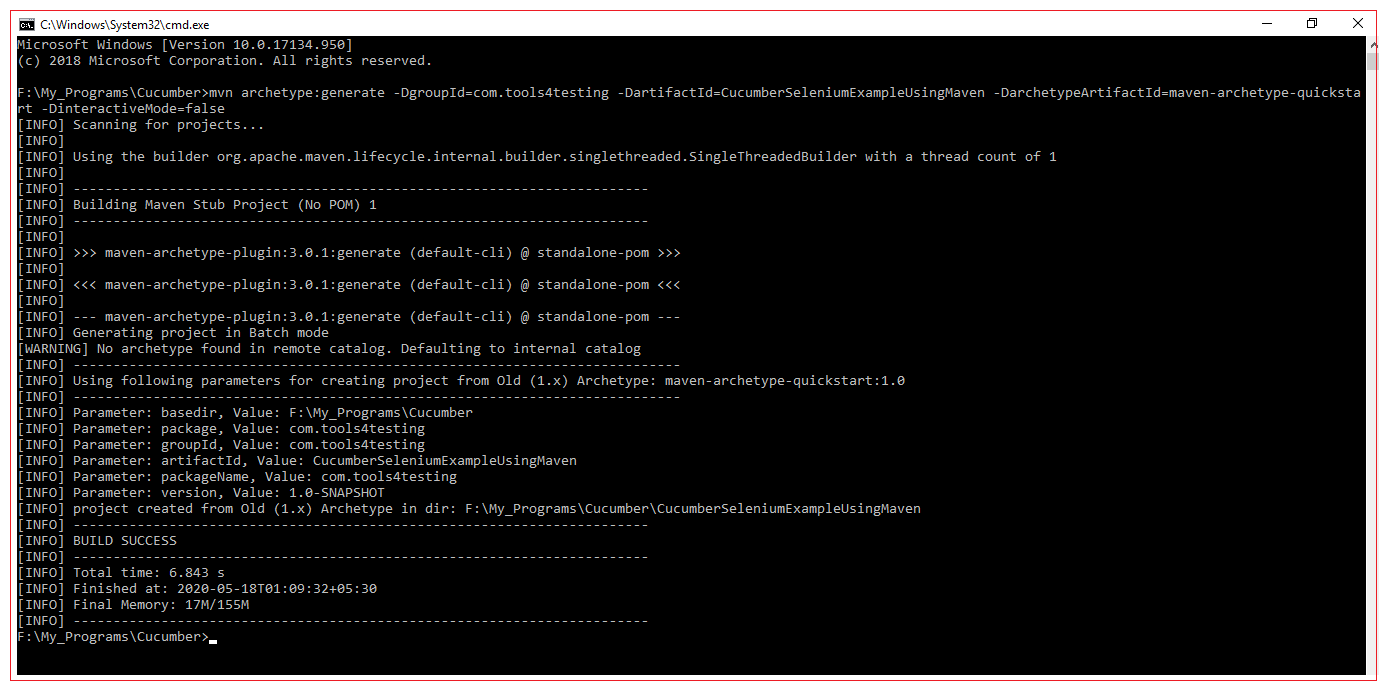
Task: Click the project created from Old Archetype line
Action: (x=469, y=509)
